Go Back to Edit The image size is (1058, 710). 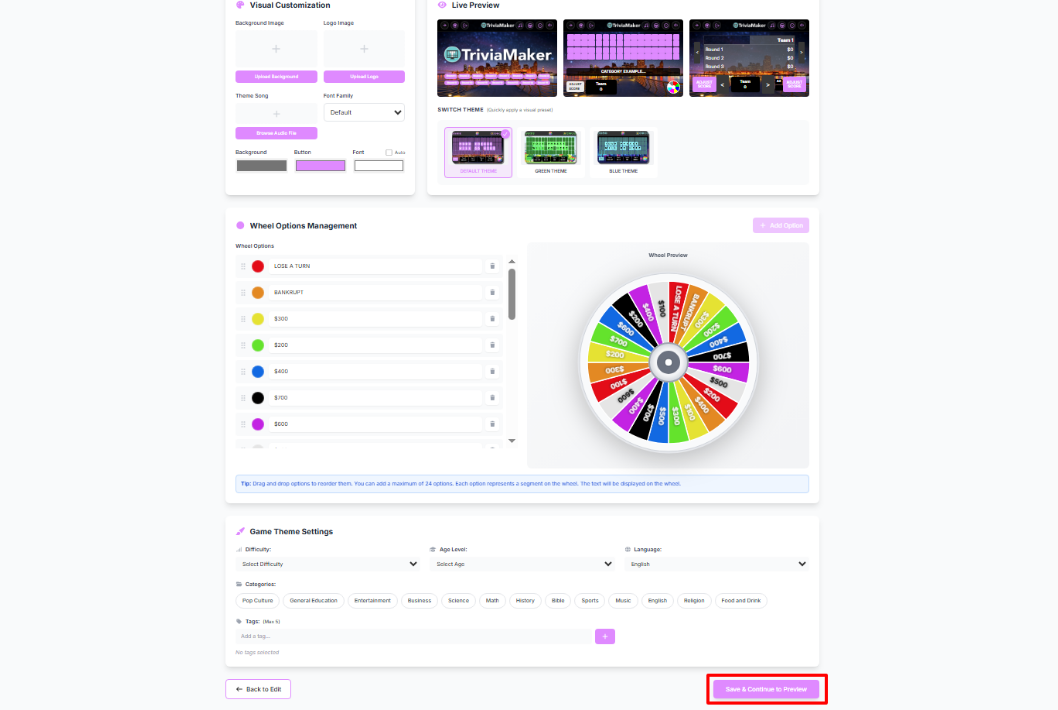click(258, 689)
